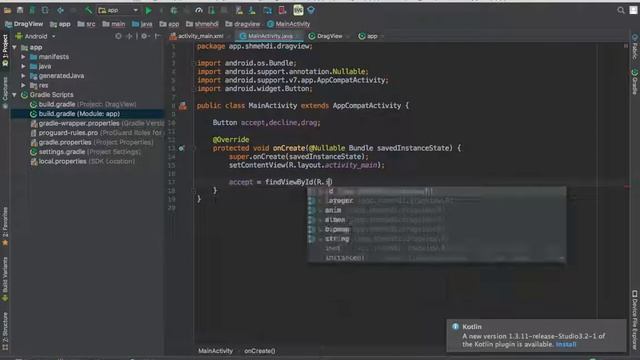This screenshot has height=360, width=640.
Task: Collapse the app module tree node
Action: coord(15,48)
